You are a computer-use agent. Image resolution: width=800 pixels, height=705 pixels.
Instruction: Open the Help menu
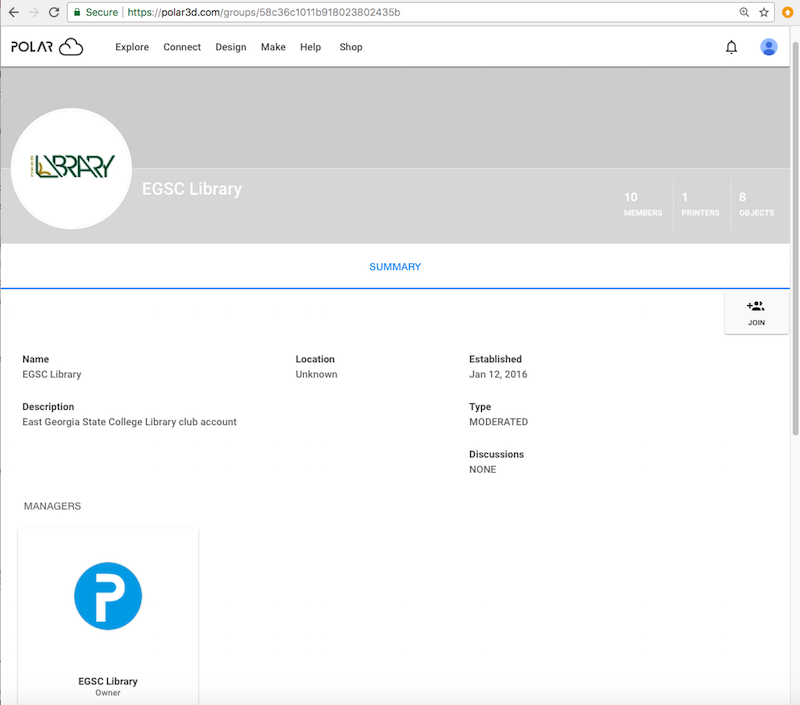click(310, 47)
